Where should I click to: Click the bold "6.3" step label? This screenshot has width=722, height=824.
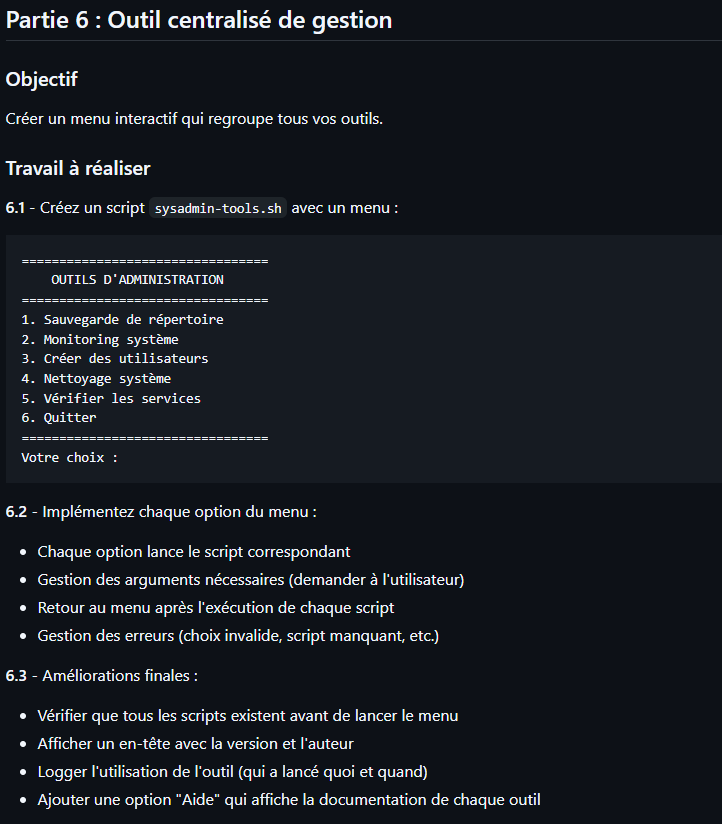15,676
